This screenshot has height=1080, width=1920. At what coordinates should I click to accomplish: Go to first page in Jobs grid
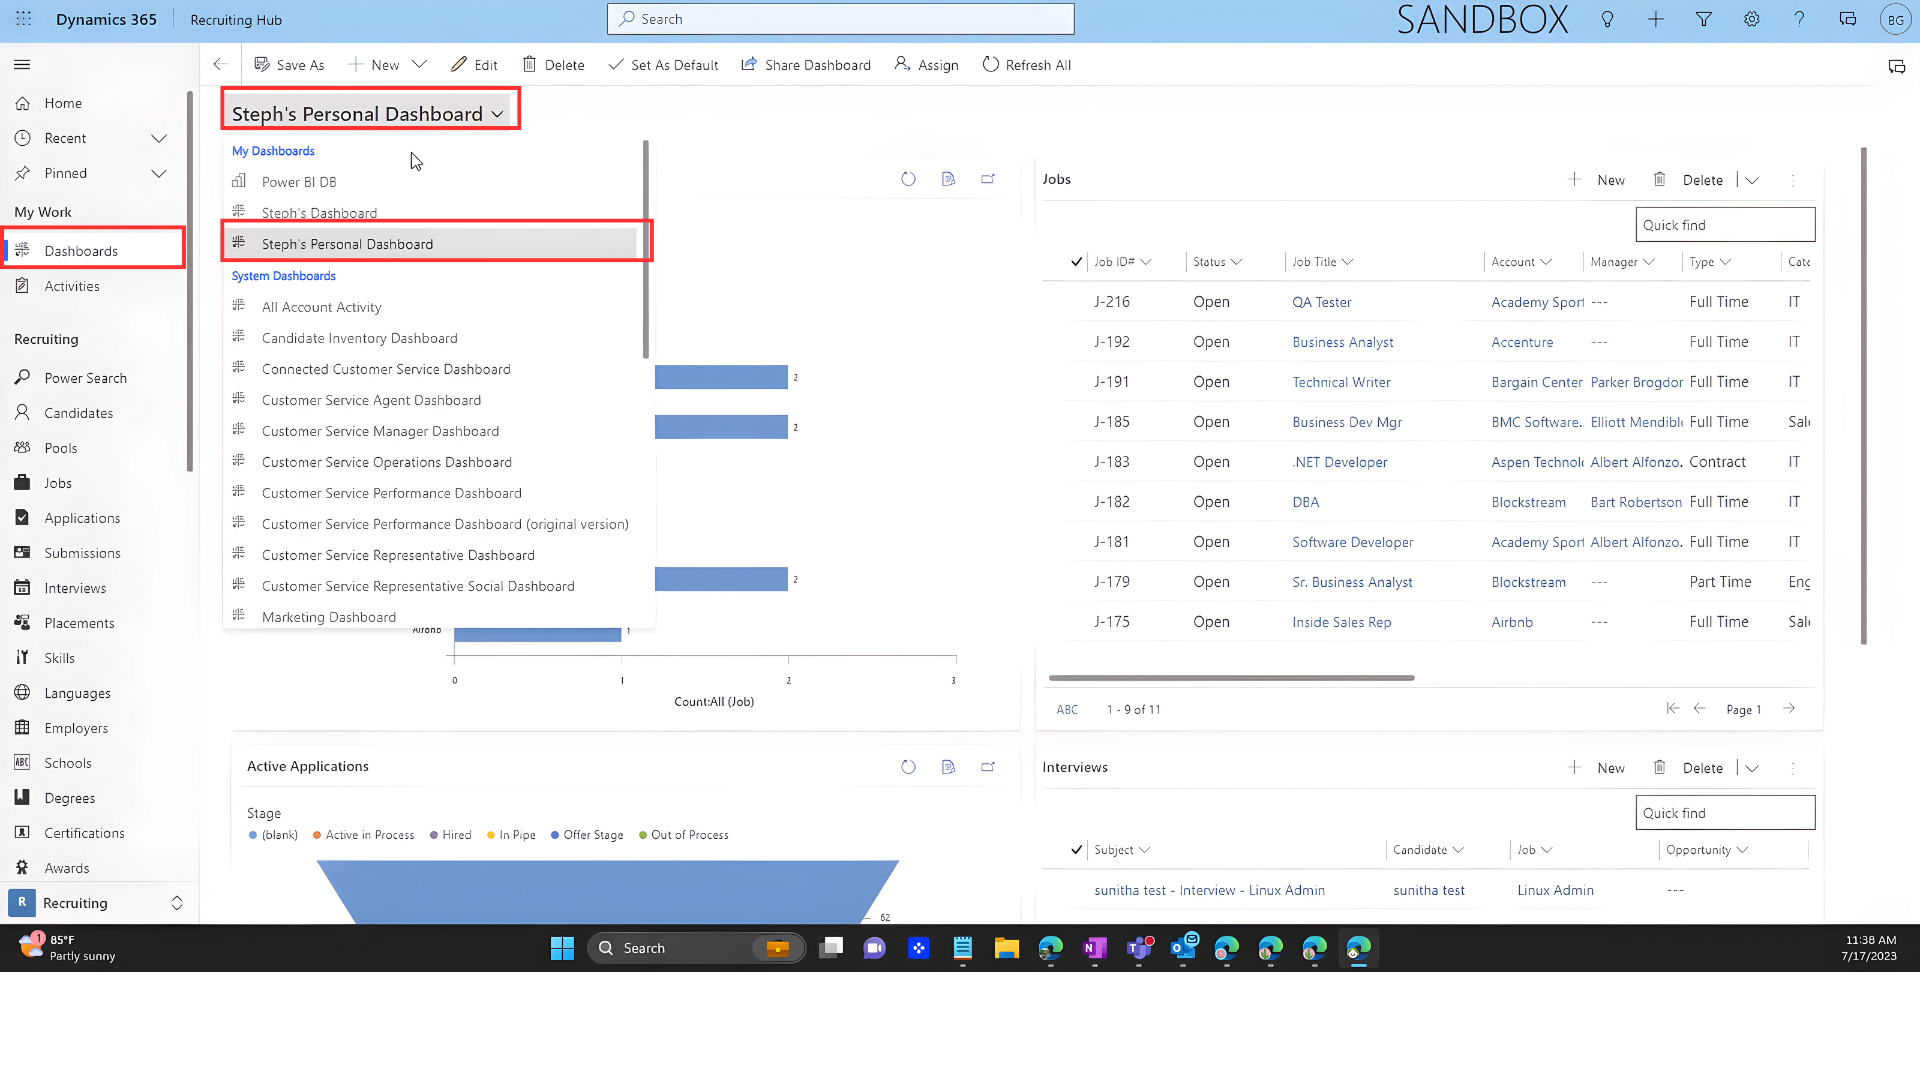[x=1672, y=708]
